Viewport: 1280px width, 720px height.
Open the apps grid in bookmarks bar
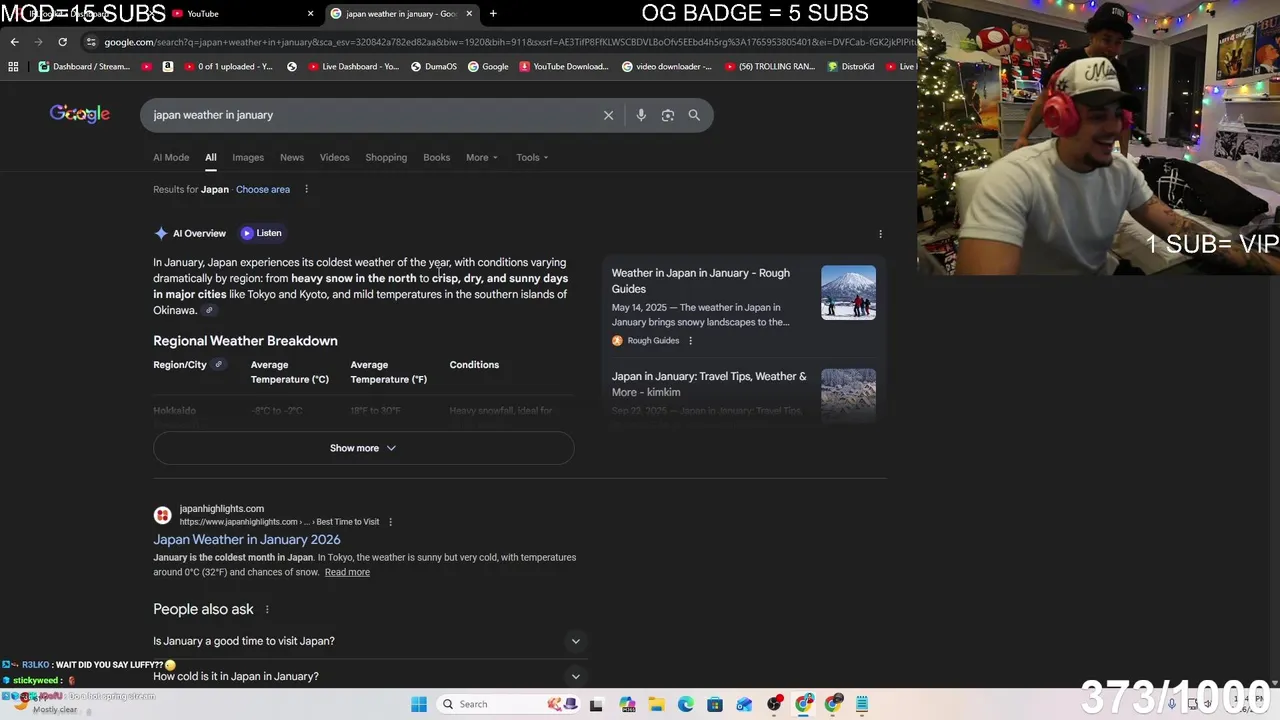pos(13,67)
